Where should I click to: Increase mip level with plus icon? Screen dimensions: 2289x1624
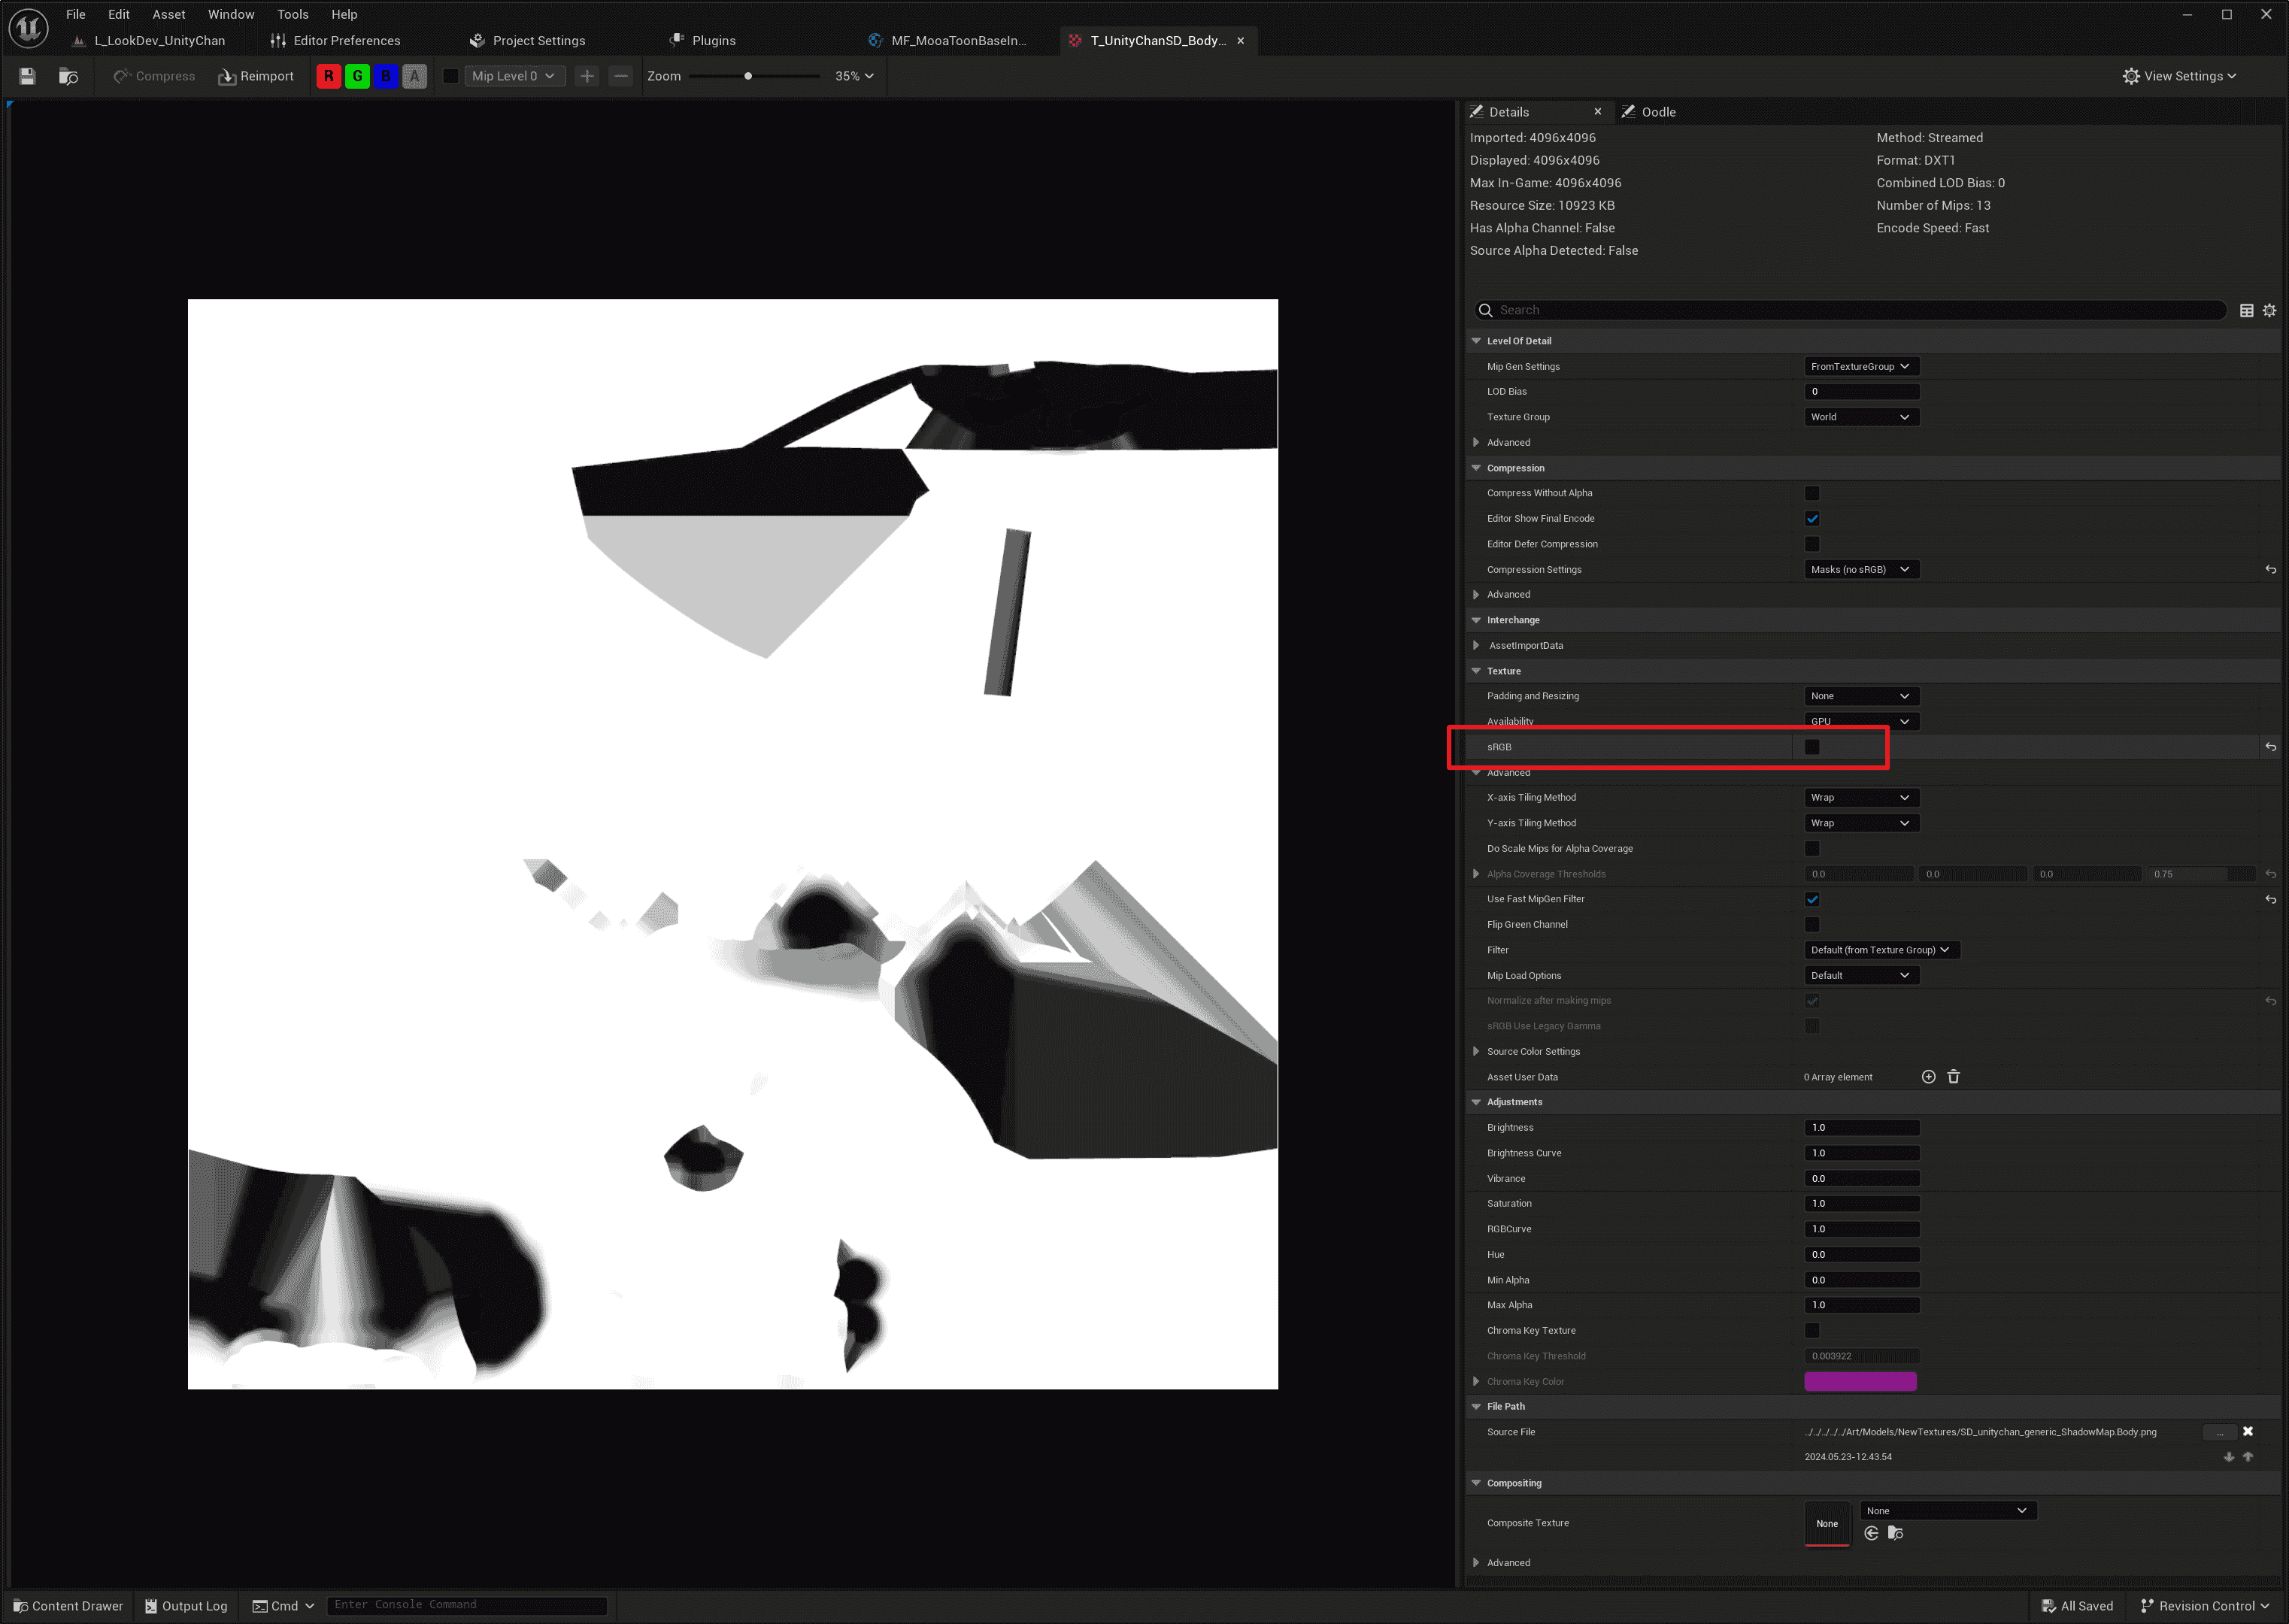pos(587,76)
